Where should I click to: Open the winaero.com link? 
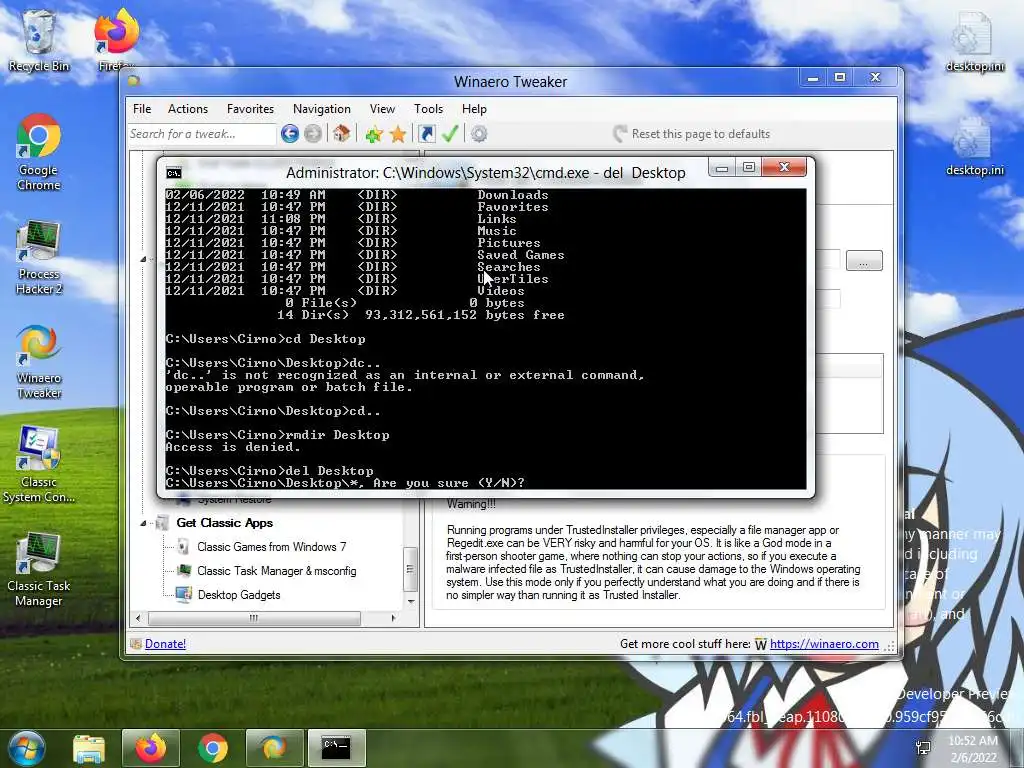824,644
